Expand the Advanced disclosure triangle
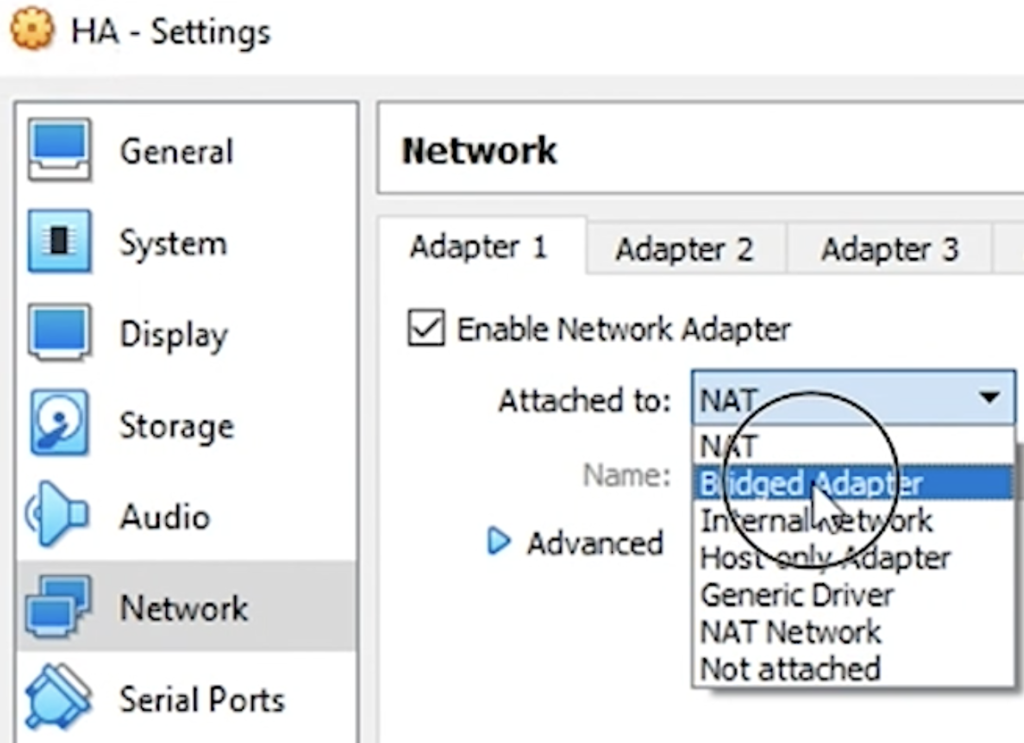Image resolution: width=1024 pixels, height=743 pixels. [498, 541]
